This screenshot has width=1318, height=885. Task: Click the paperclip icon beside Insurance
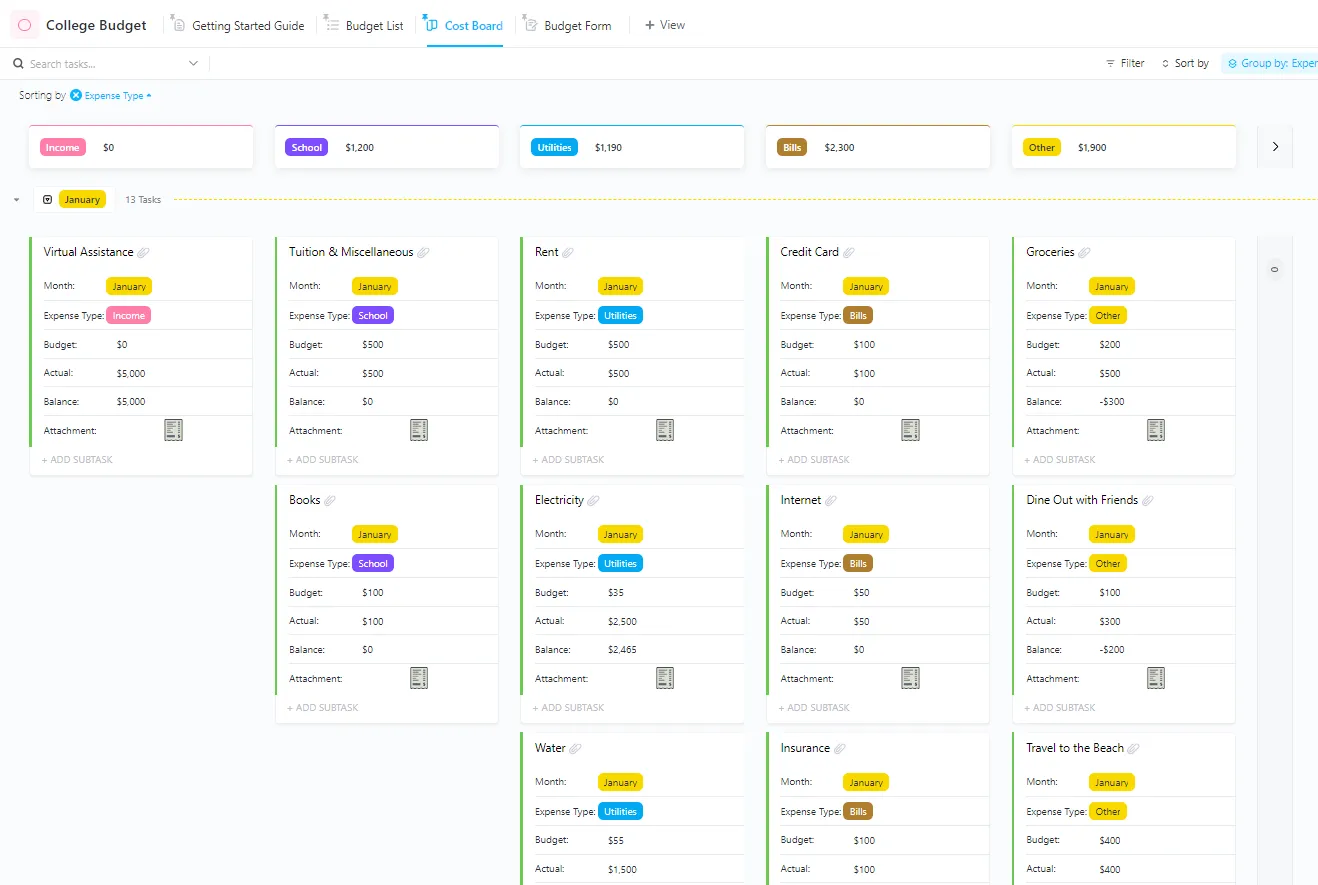coord(840,749)
